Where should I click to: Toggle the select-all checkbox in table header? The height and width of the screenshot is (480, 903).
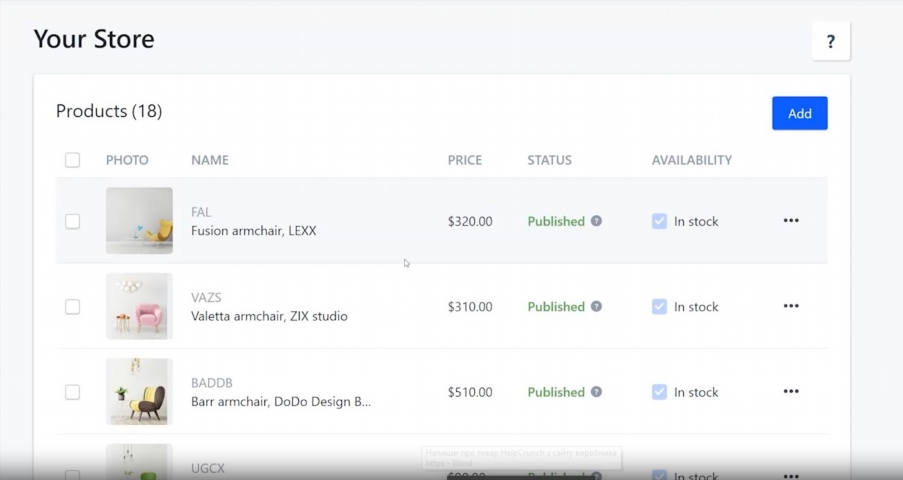pyautogui.click(x=72, y=160)
